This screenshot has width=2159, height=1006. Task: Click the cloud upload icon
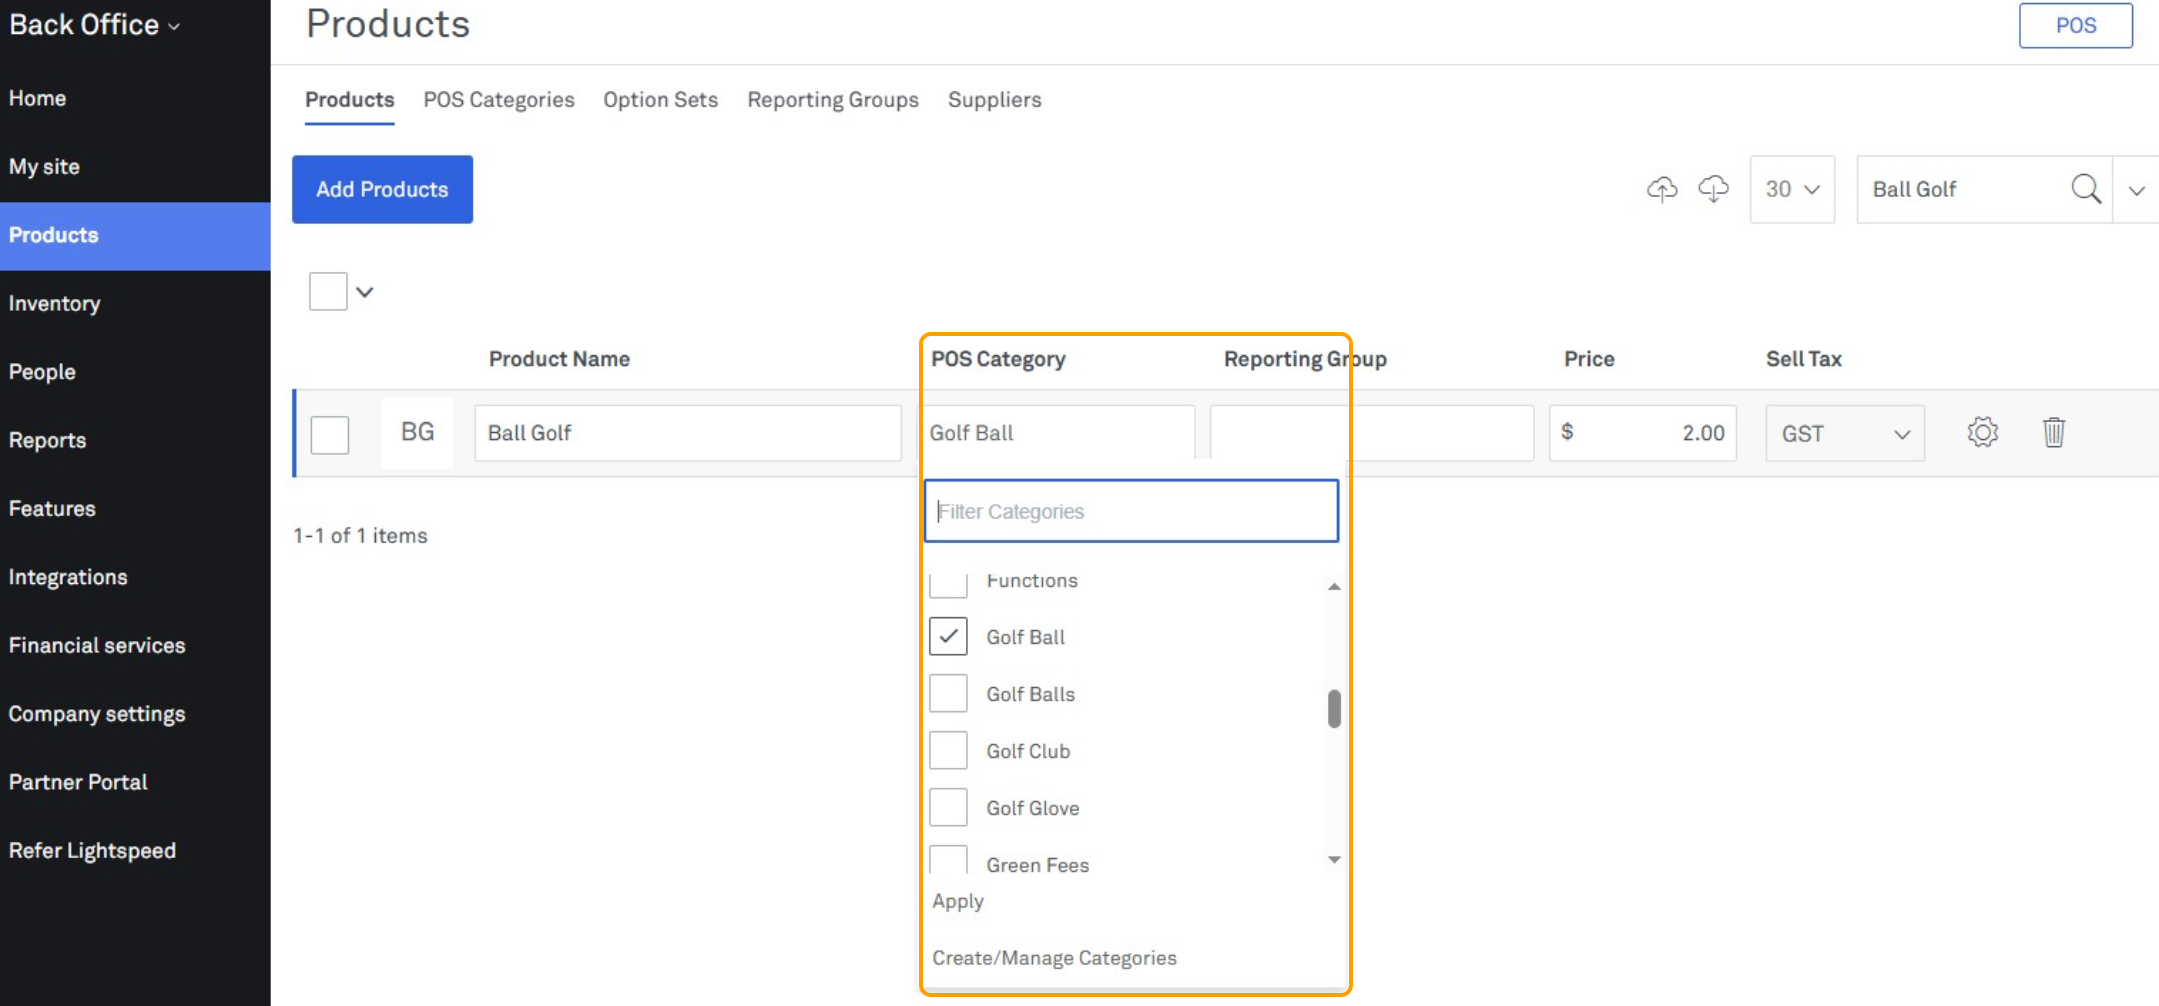pyautogui.click(x=1662, y=189)
